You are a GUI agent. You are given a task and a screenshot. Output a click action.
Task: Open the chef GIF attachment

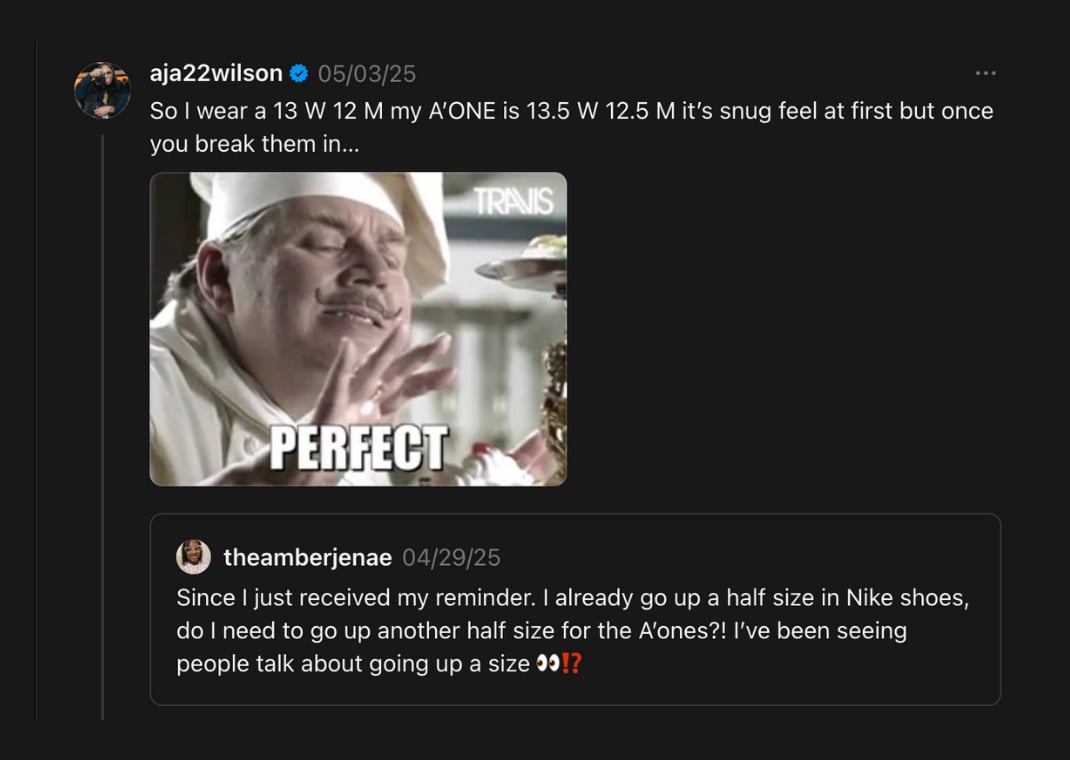(x=358, y=329)
